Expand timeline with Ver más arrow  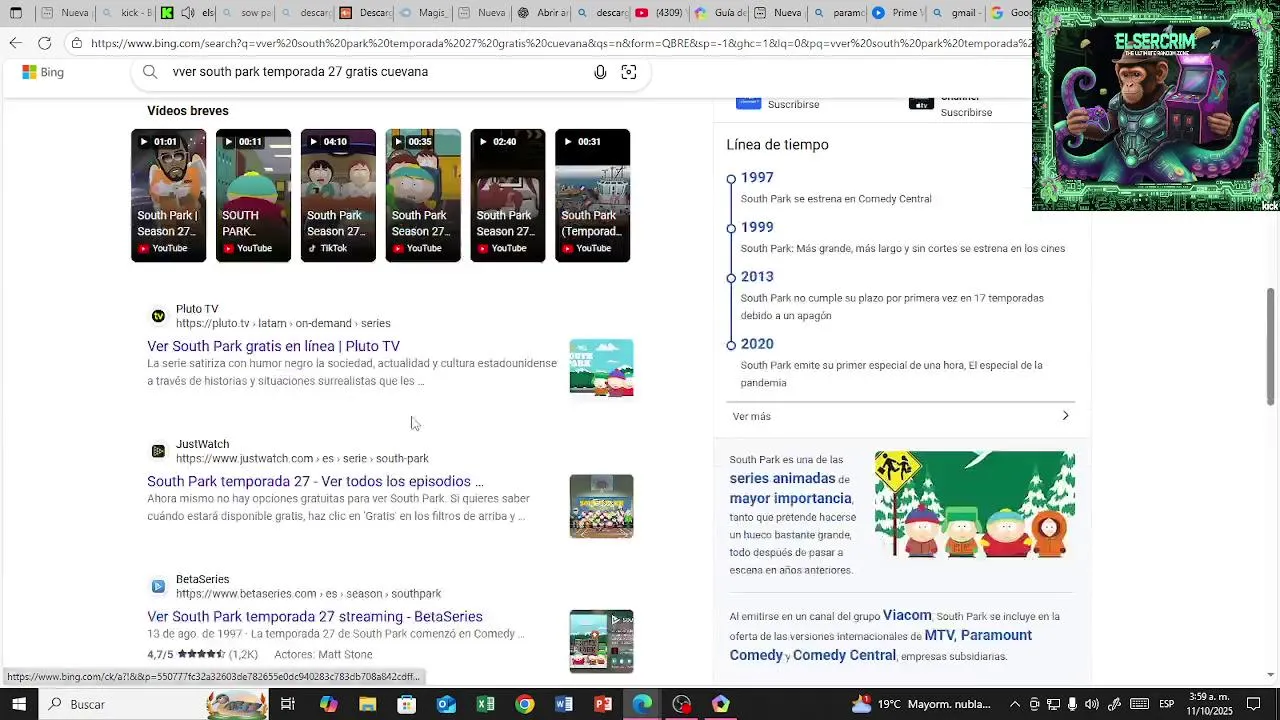1065,416
